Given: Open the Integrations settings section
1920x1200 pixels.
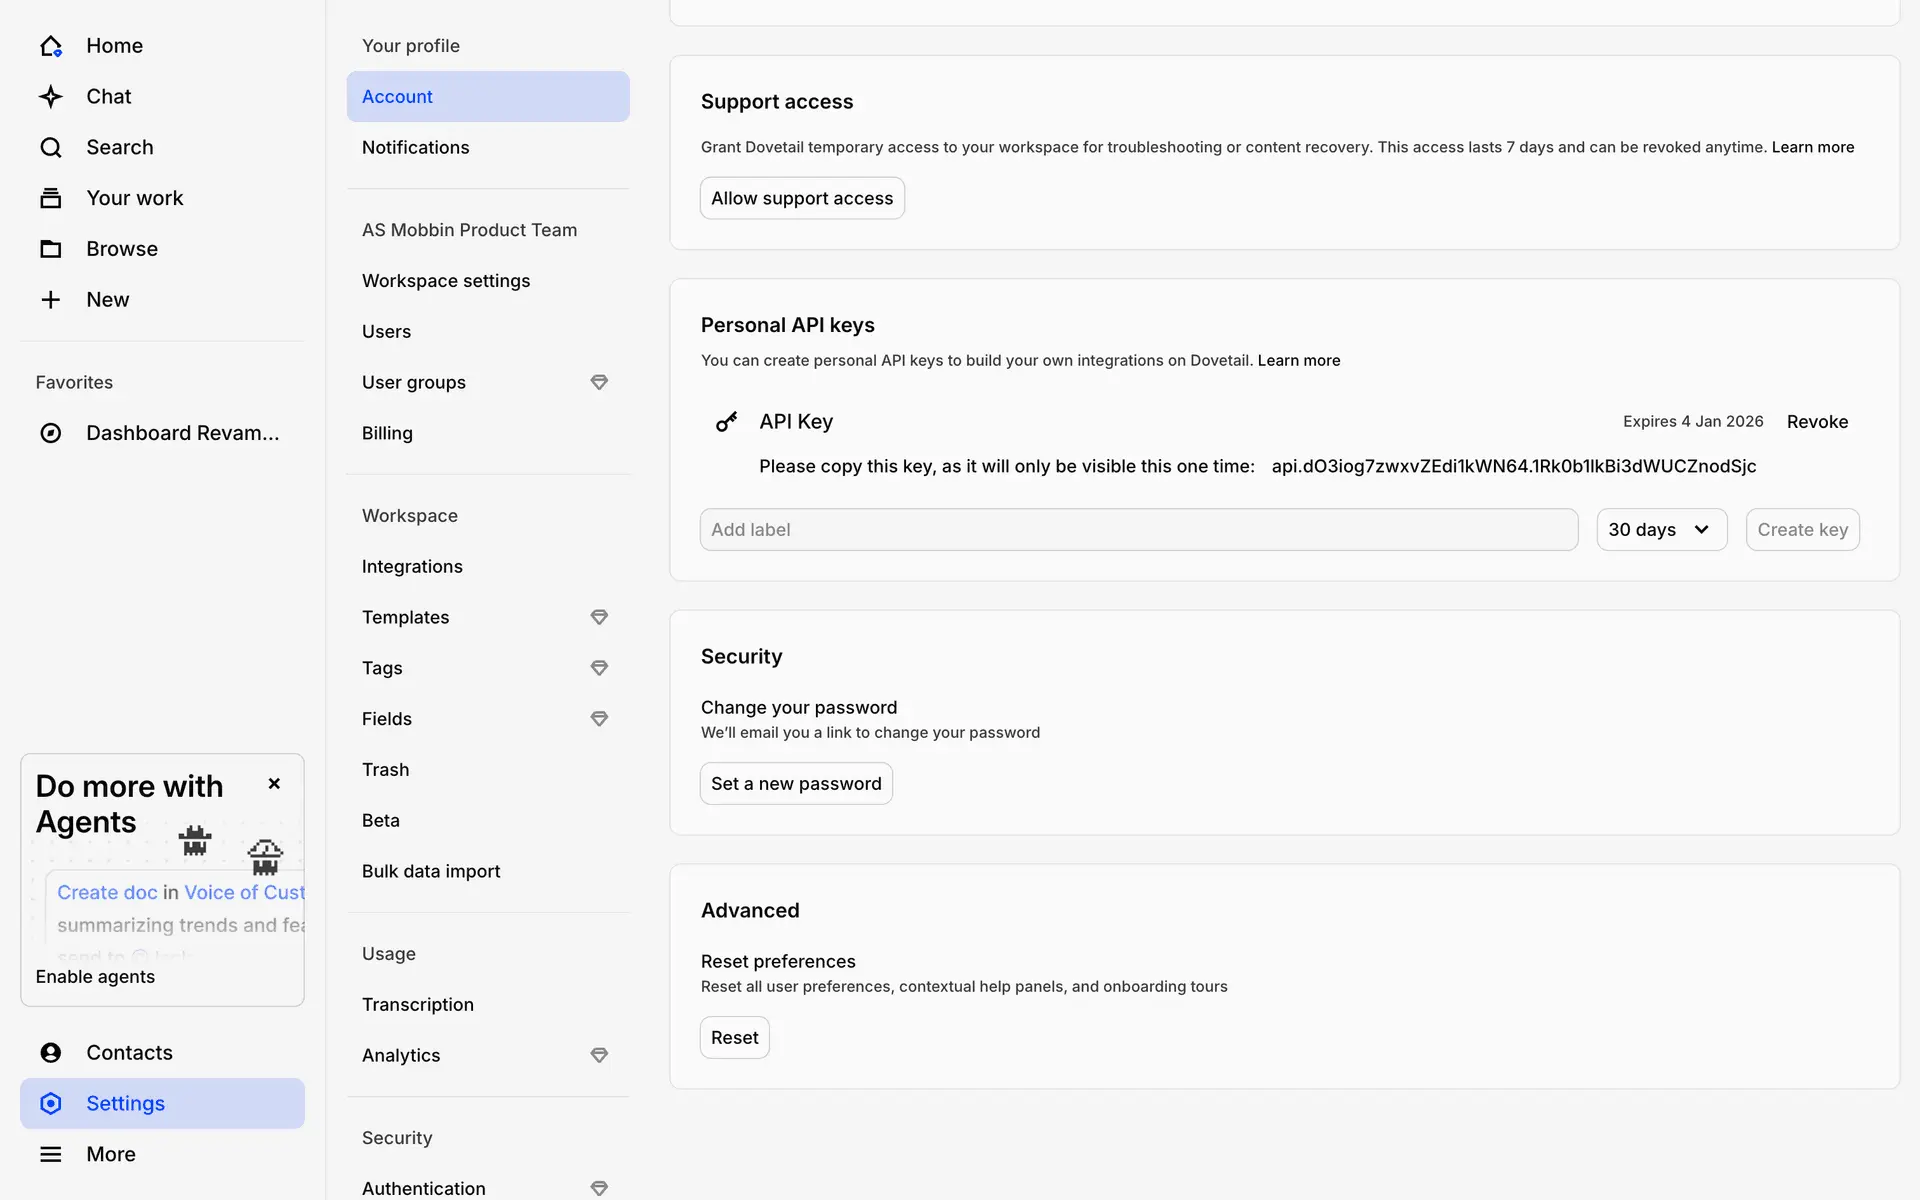Looking at the screenshot, I should point(412,567).
